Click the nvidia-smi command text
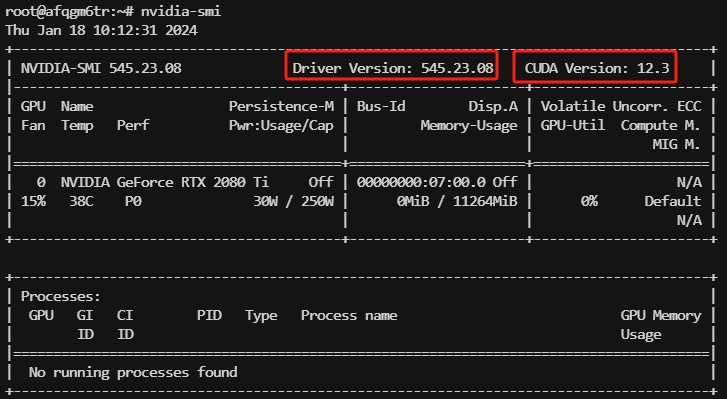Image resolution: width=727 pixels, height=399 pixels. (181, 11)
